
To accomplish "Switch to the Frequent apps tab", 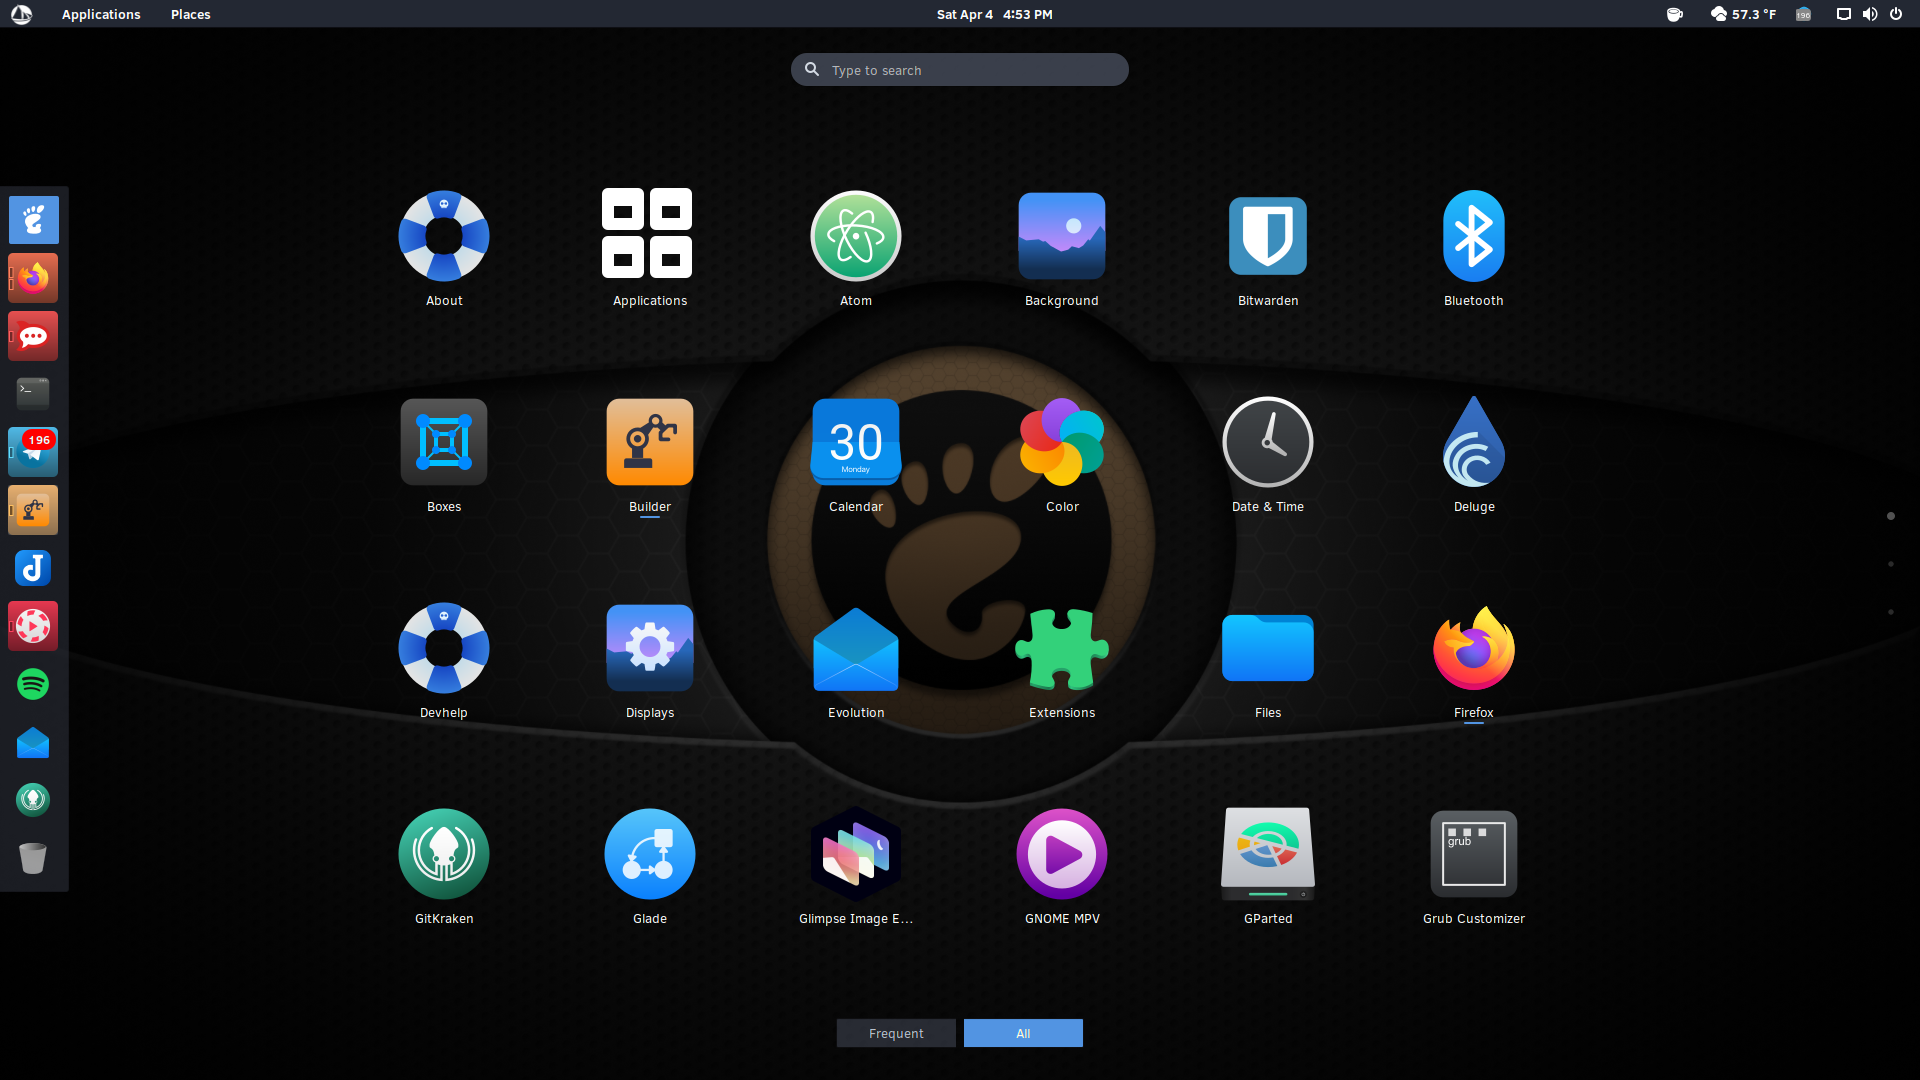I will click(896, 1033).
